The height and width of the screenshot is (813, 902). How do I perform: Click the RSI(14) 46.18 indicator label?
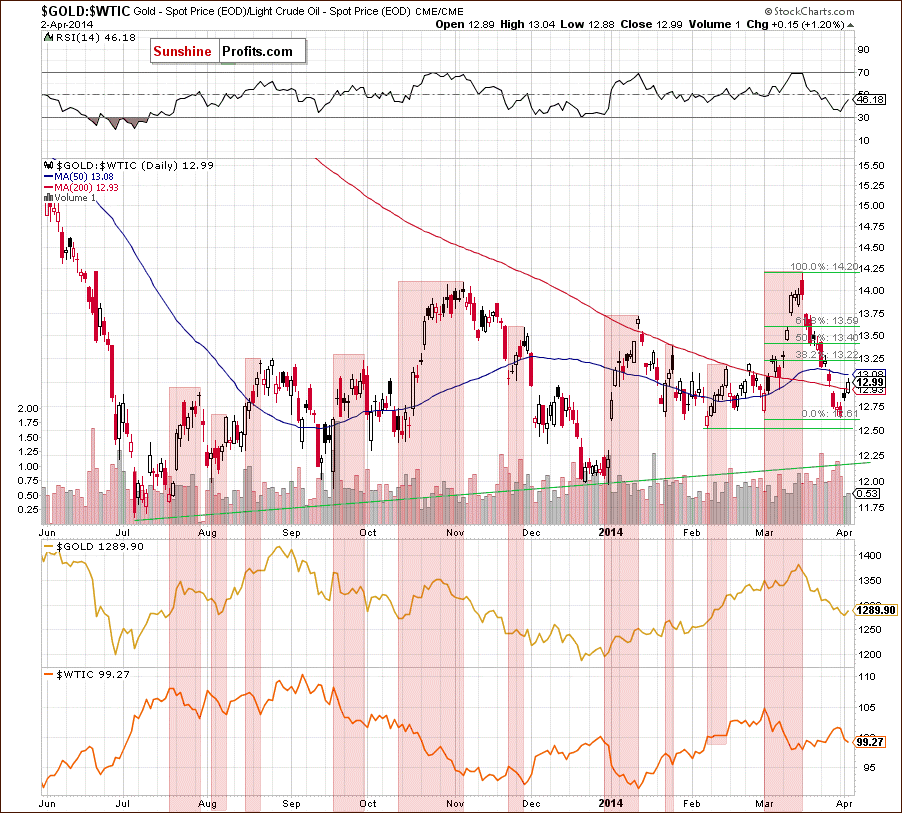(96, 38)
